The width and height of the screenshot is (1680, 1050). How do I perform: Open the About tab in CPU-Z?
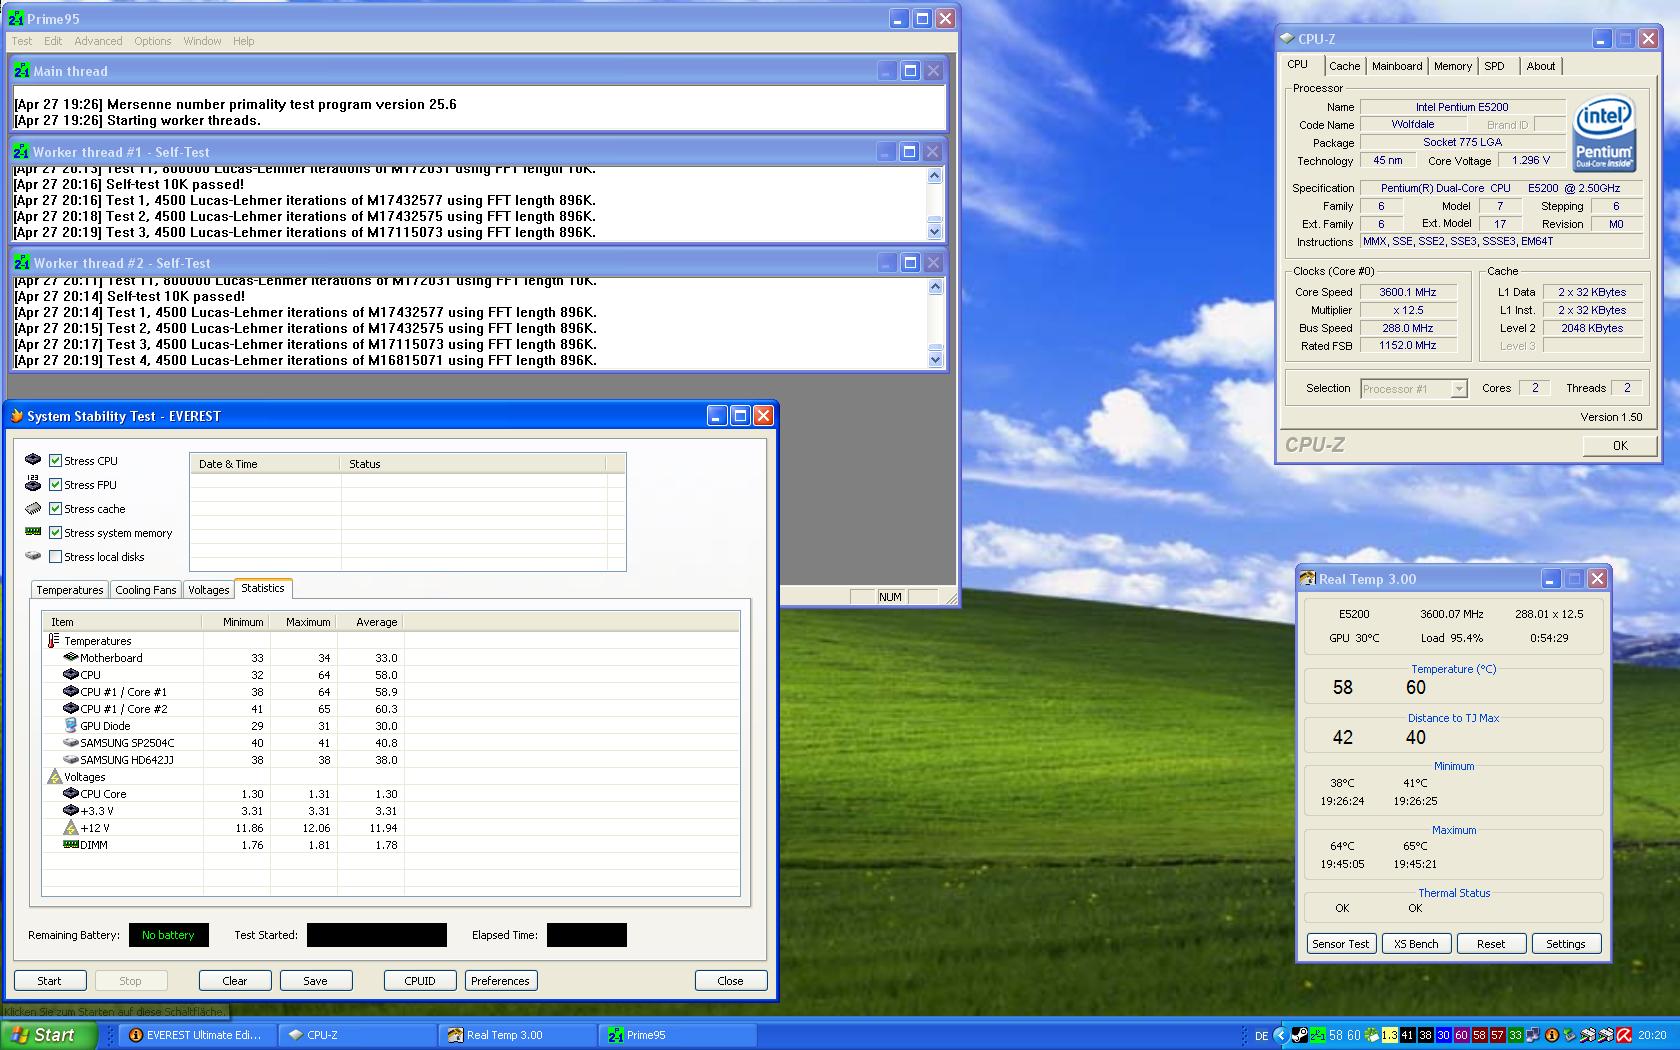1541,66
